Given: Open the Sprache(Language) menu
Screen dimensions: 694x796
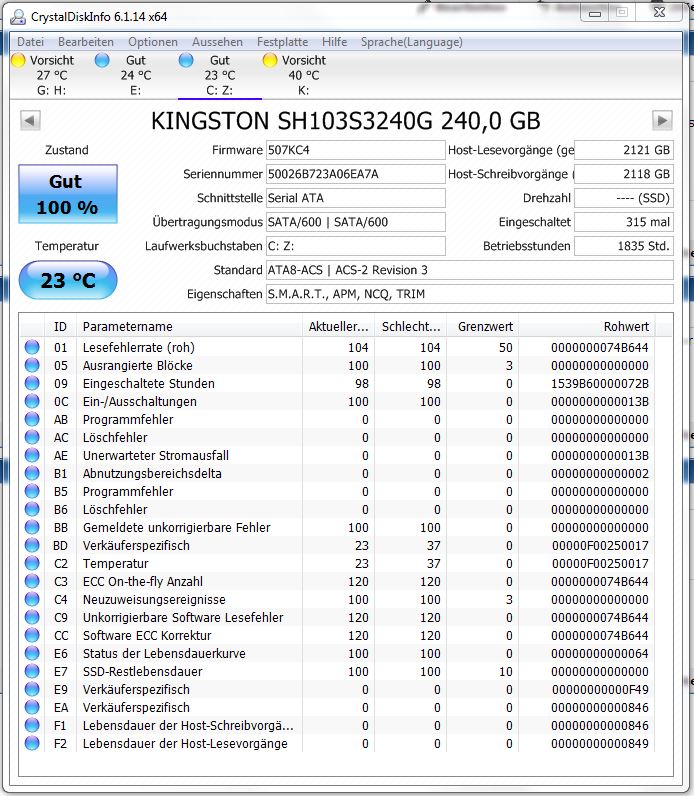Looking at the screenshot, I should (x=412, y=42).
